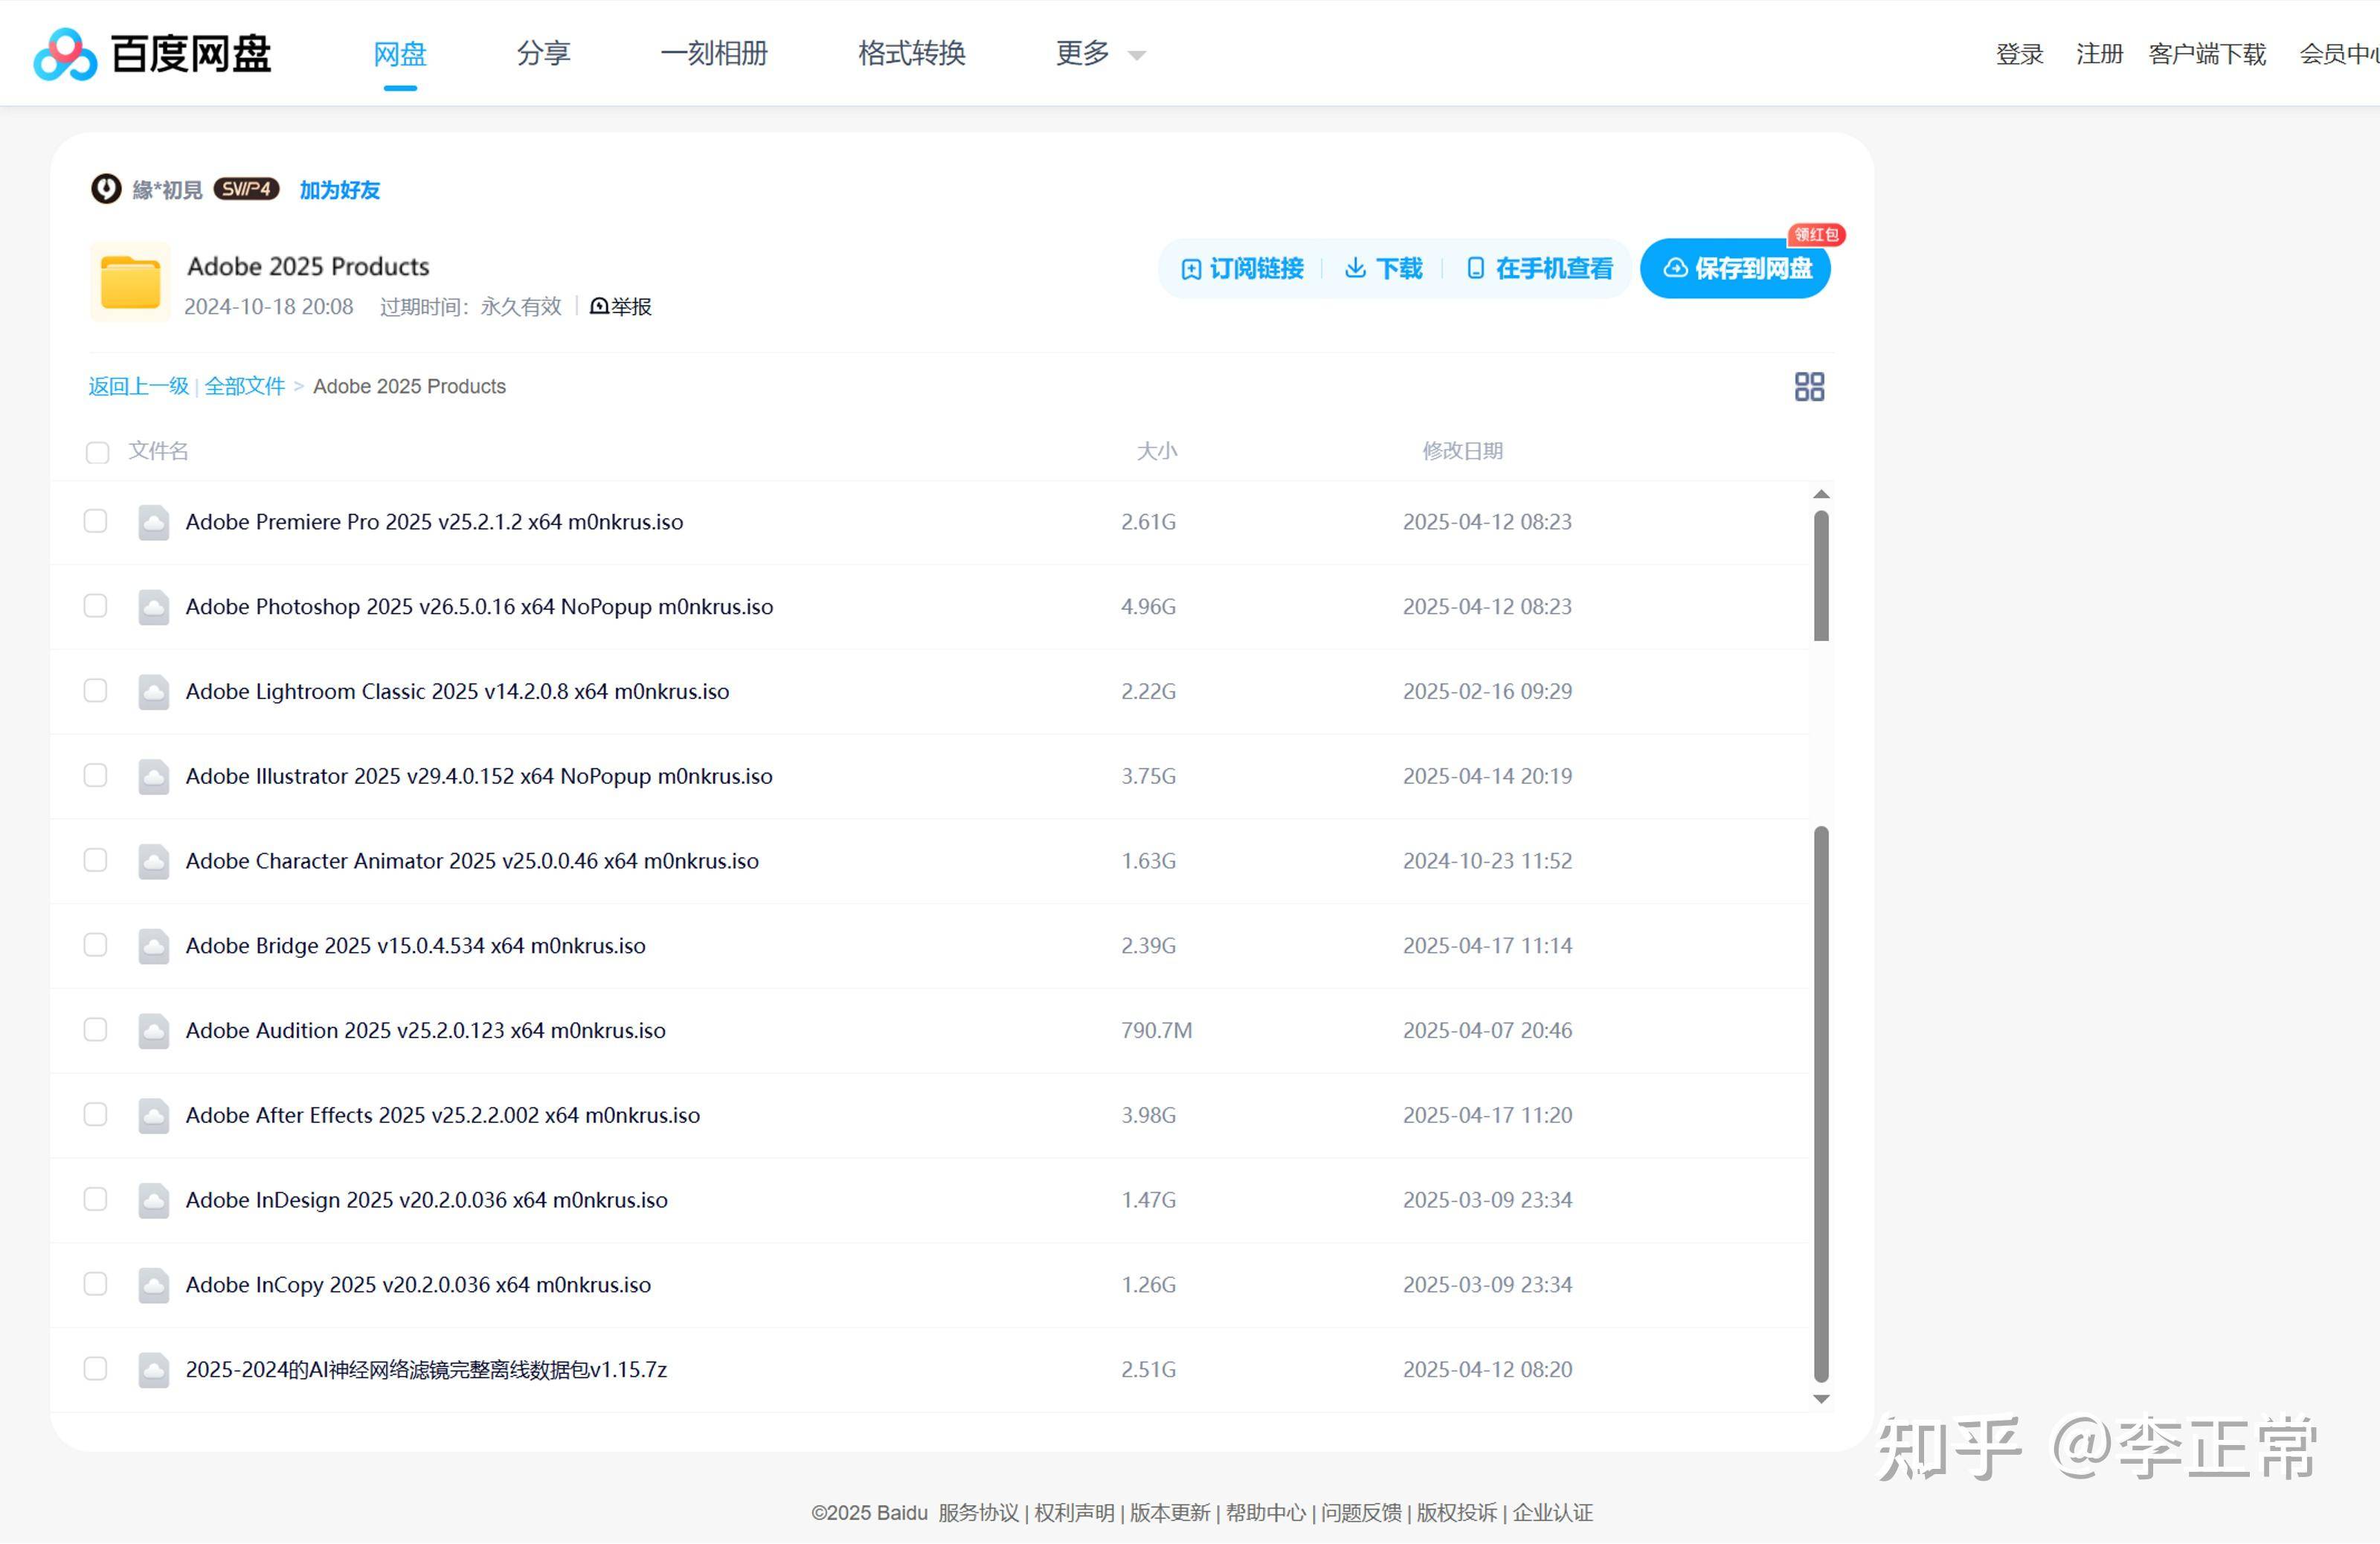The height and width of the screenshot is (1544, 2380).
Task: Click scrollbar down arrow
Action: pos(1821,1399)
